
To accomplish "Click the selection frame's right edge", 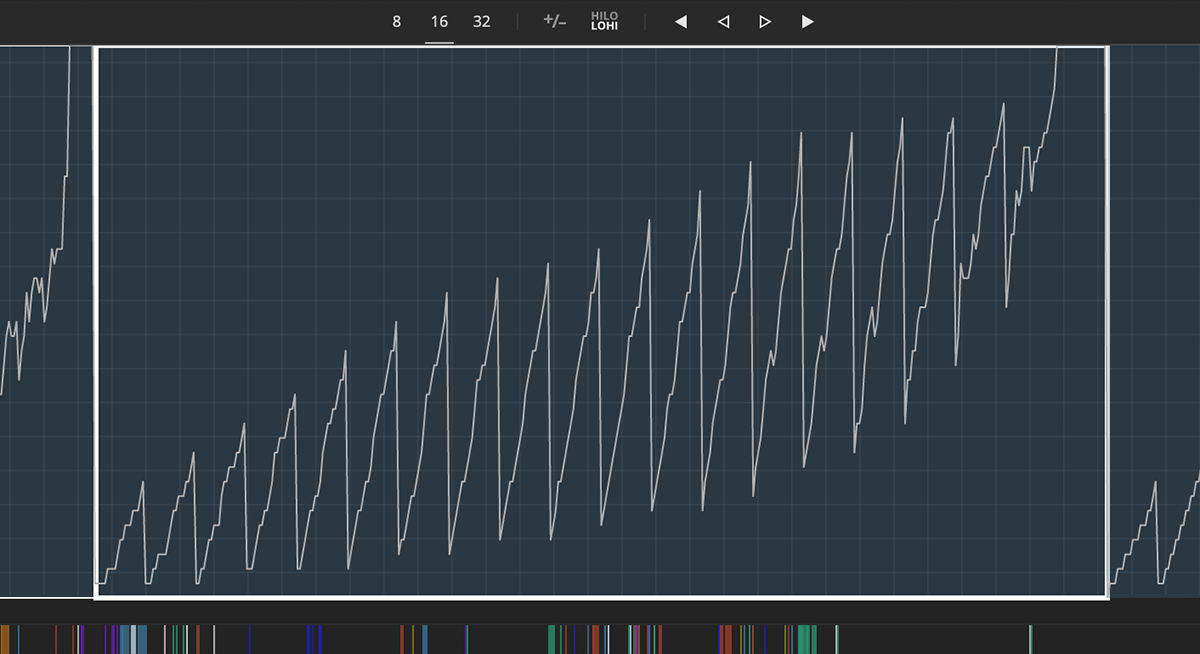I will coord(1108,320).
